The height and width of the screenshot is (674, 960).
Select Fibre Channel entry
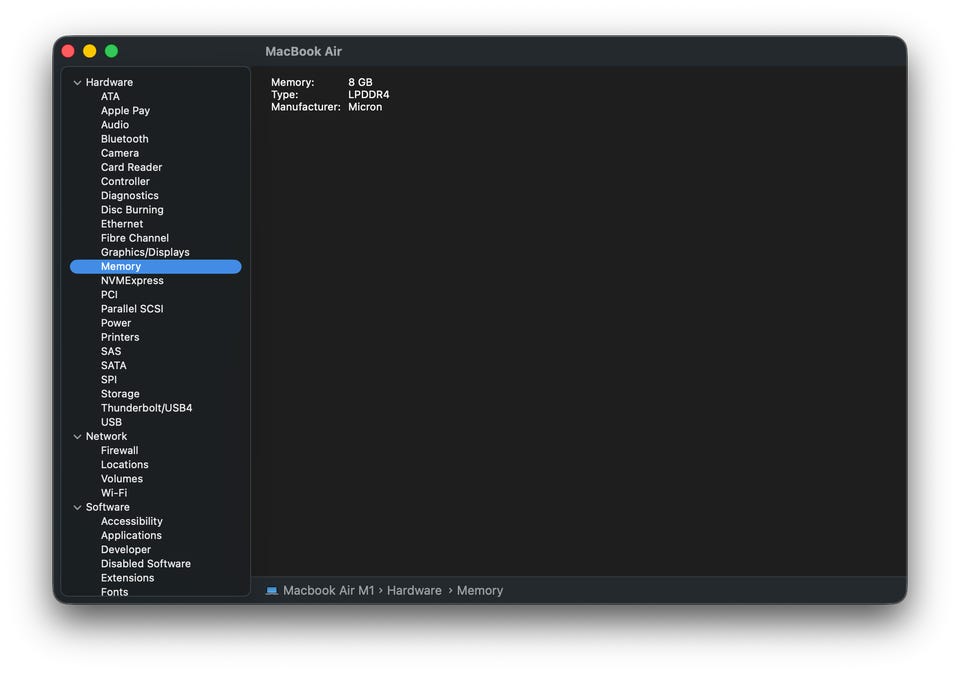[135, 238]
